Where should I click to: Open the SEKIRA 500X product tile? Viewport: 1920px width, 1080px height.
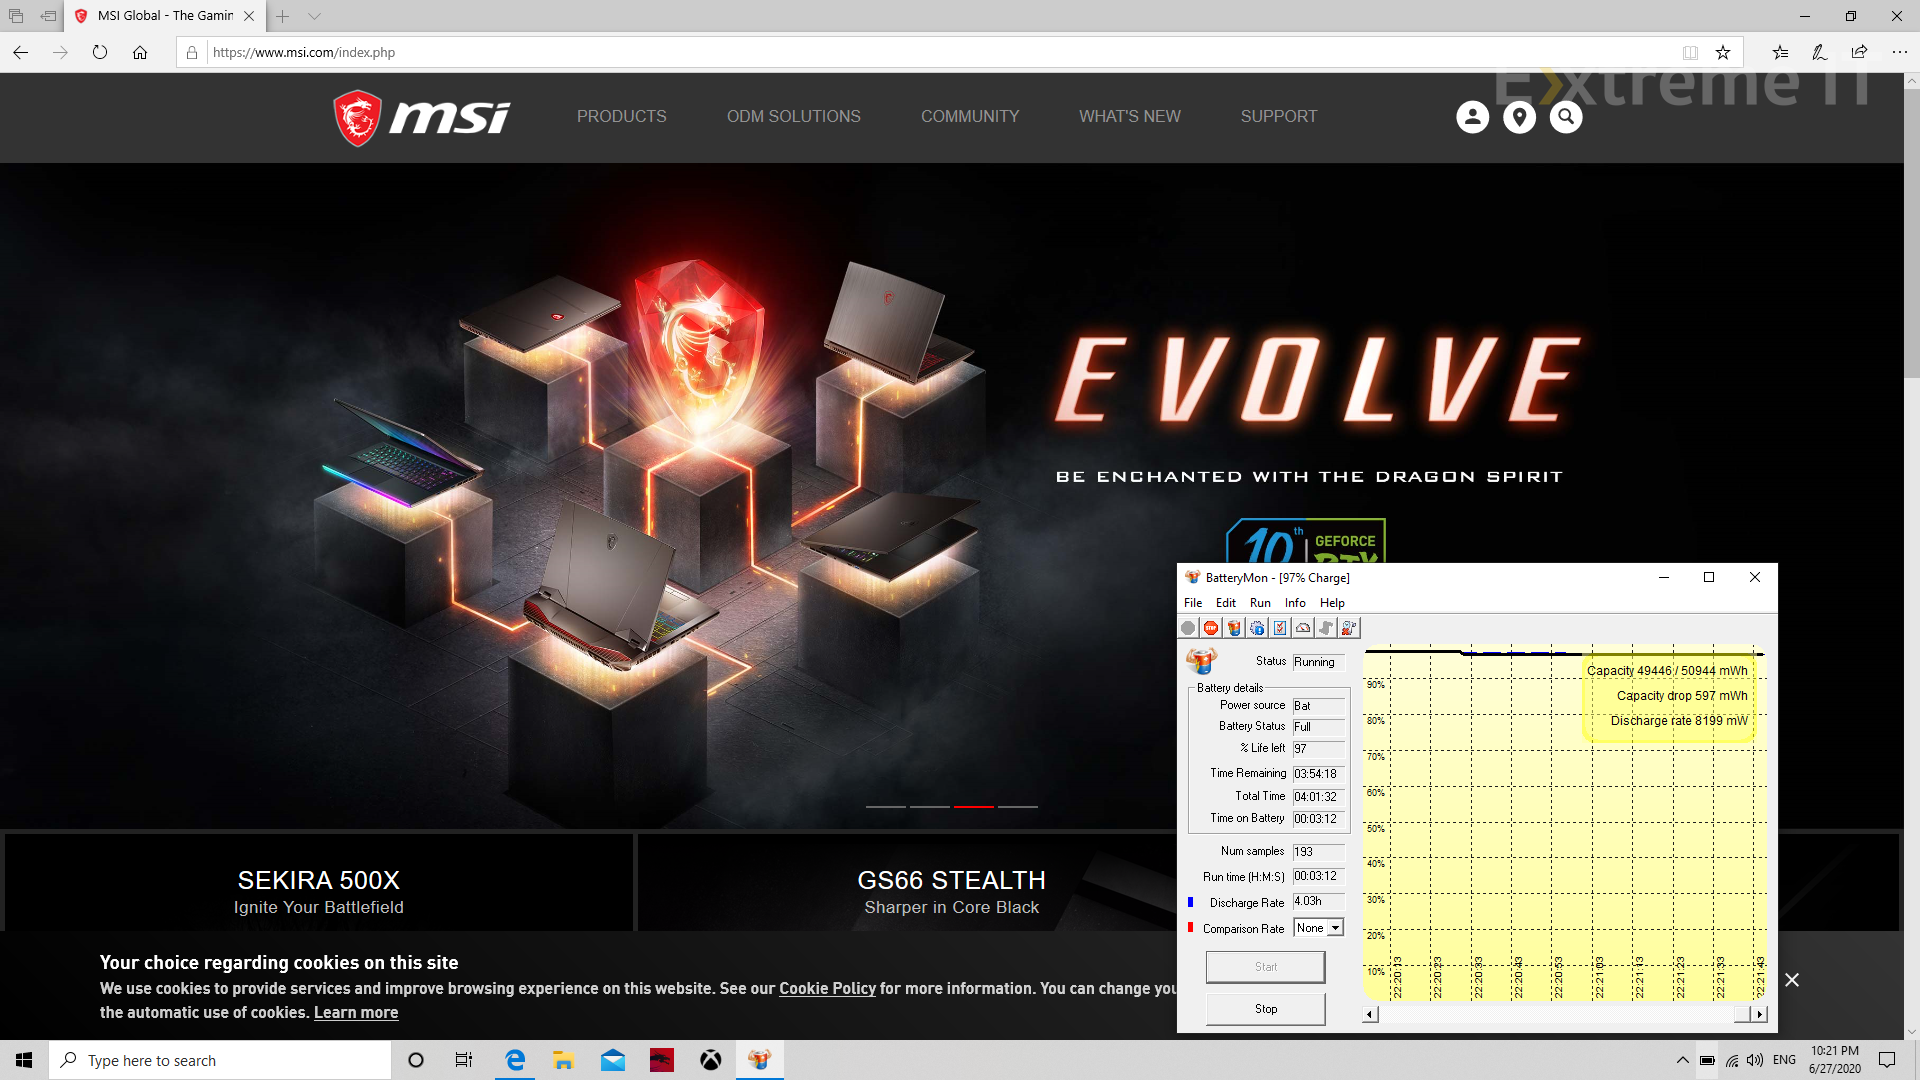click(319, 882)
